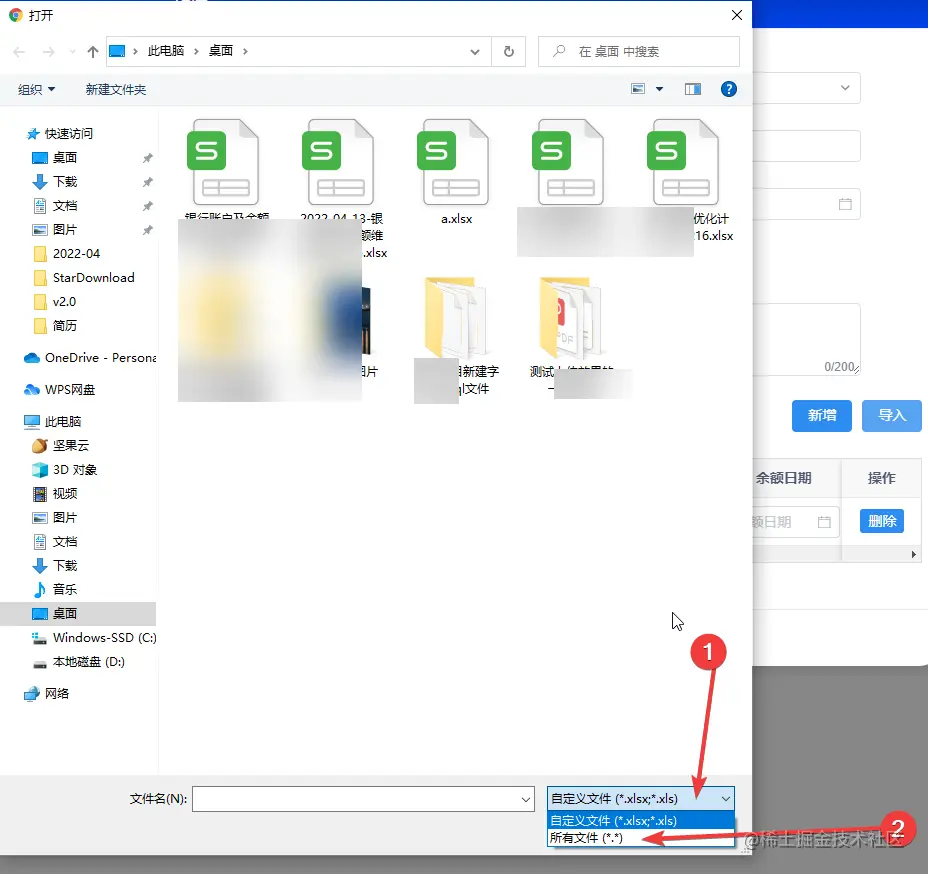Click 此电脑 in the address breadcrumb
This screenshot has width=928, height=874.
166,51
